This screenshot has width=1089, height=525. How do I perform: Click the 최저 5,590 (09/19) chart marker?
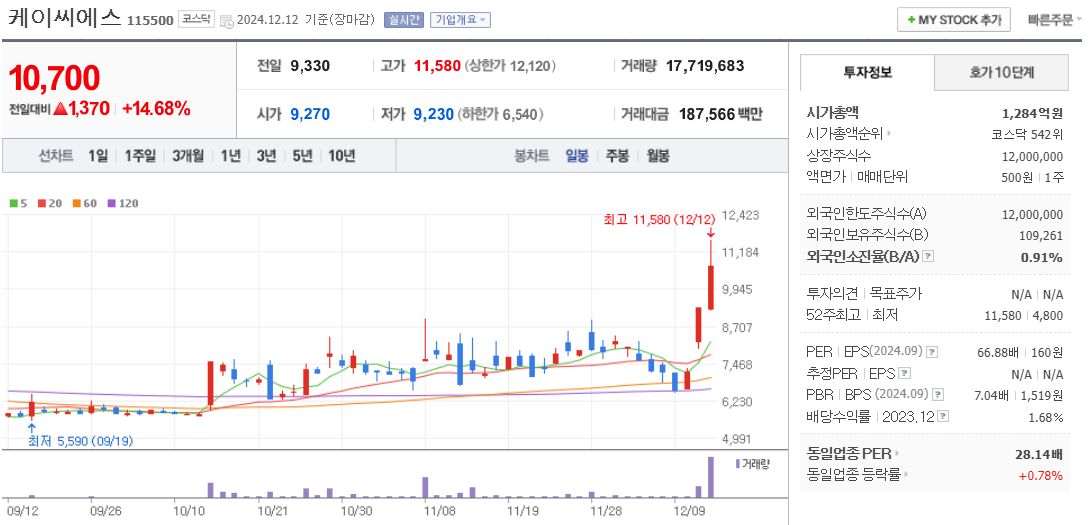coord(80,440)
